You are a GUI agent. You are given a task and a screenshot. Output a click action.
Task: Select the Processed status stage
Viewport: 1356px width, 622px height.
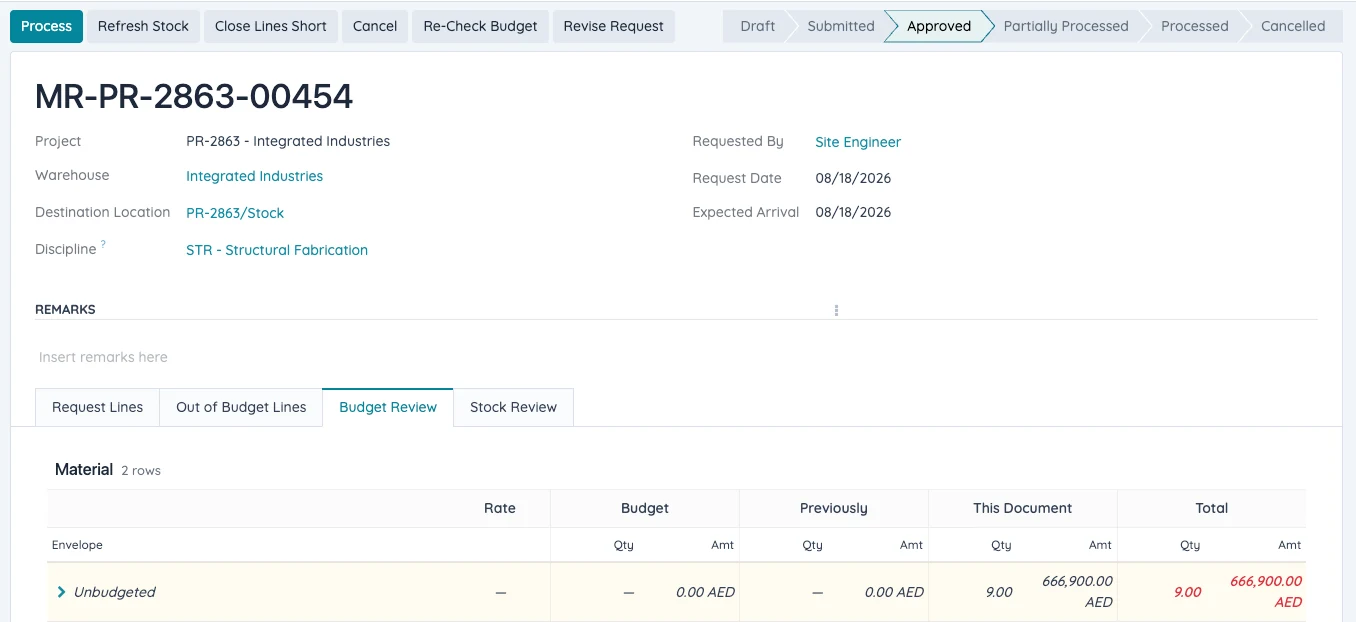[1194, 26]
